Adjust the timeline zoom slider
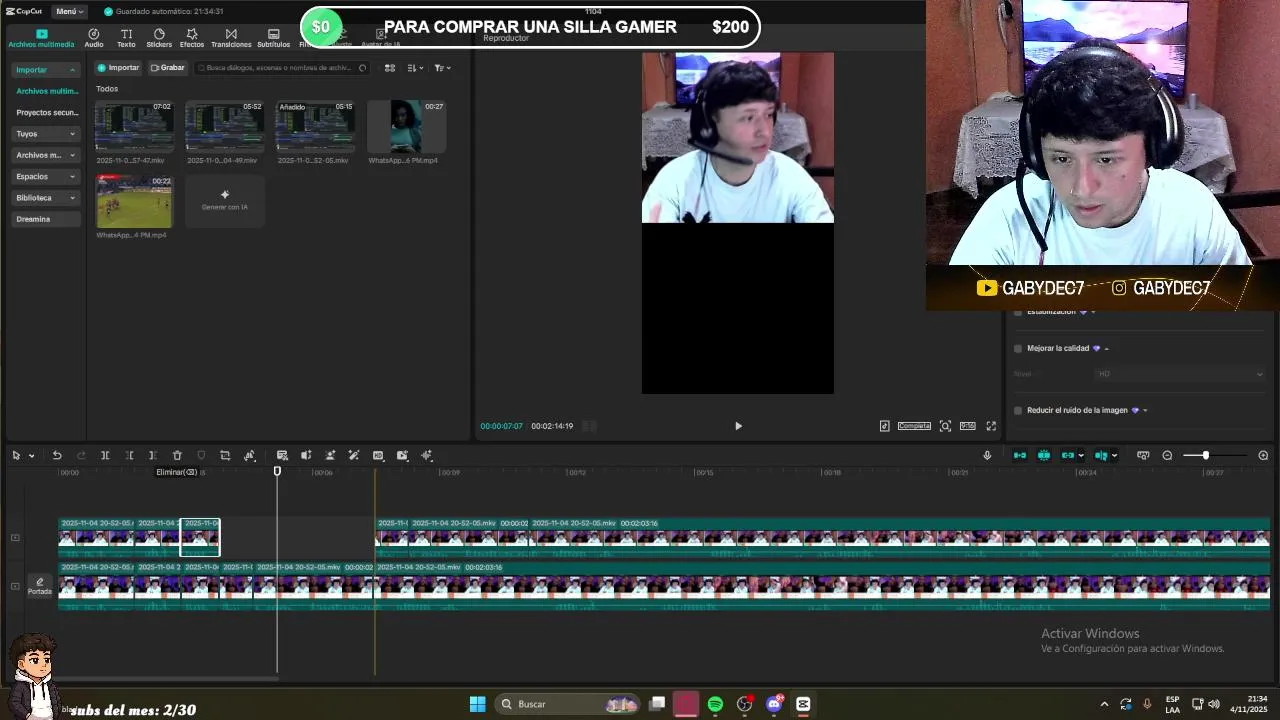This screenshot has width=1280, height=720. coord(1205,456)
